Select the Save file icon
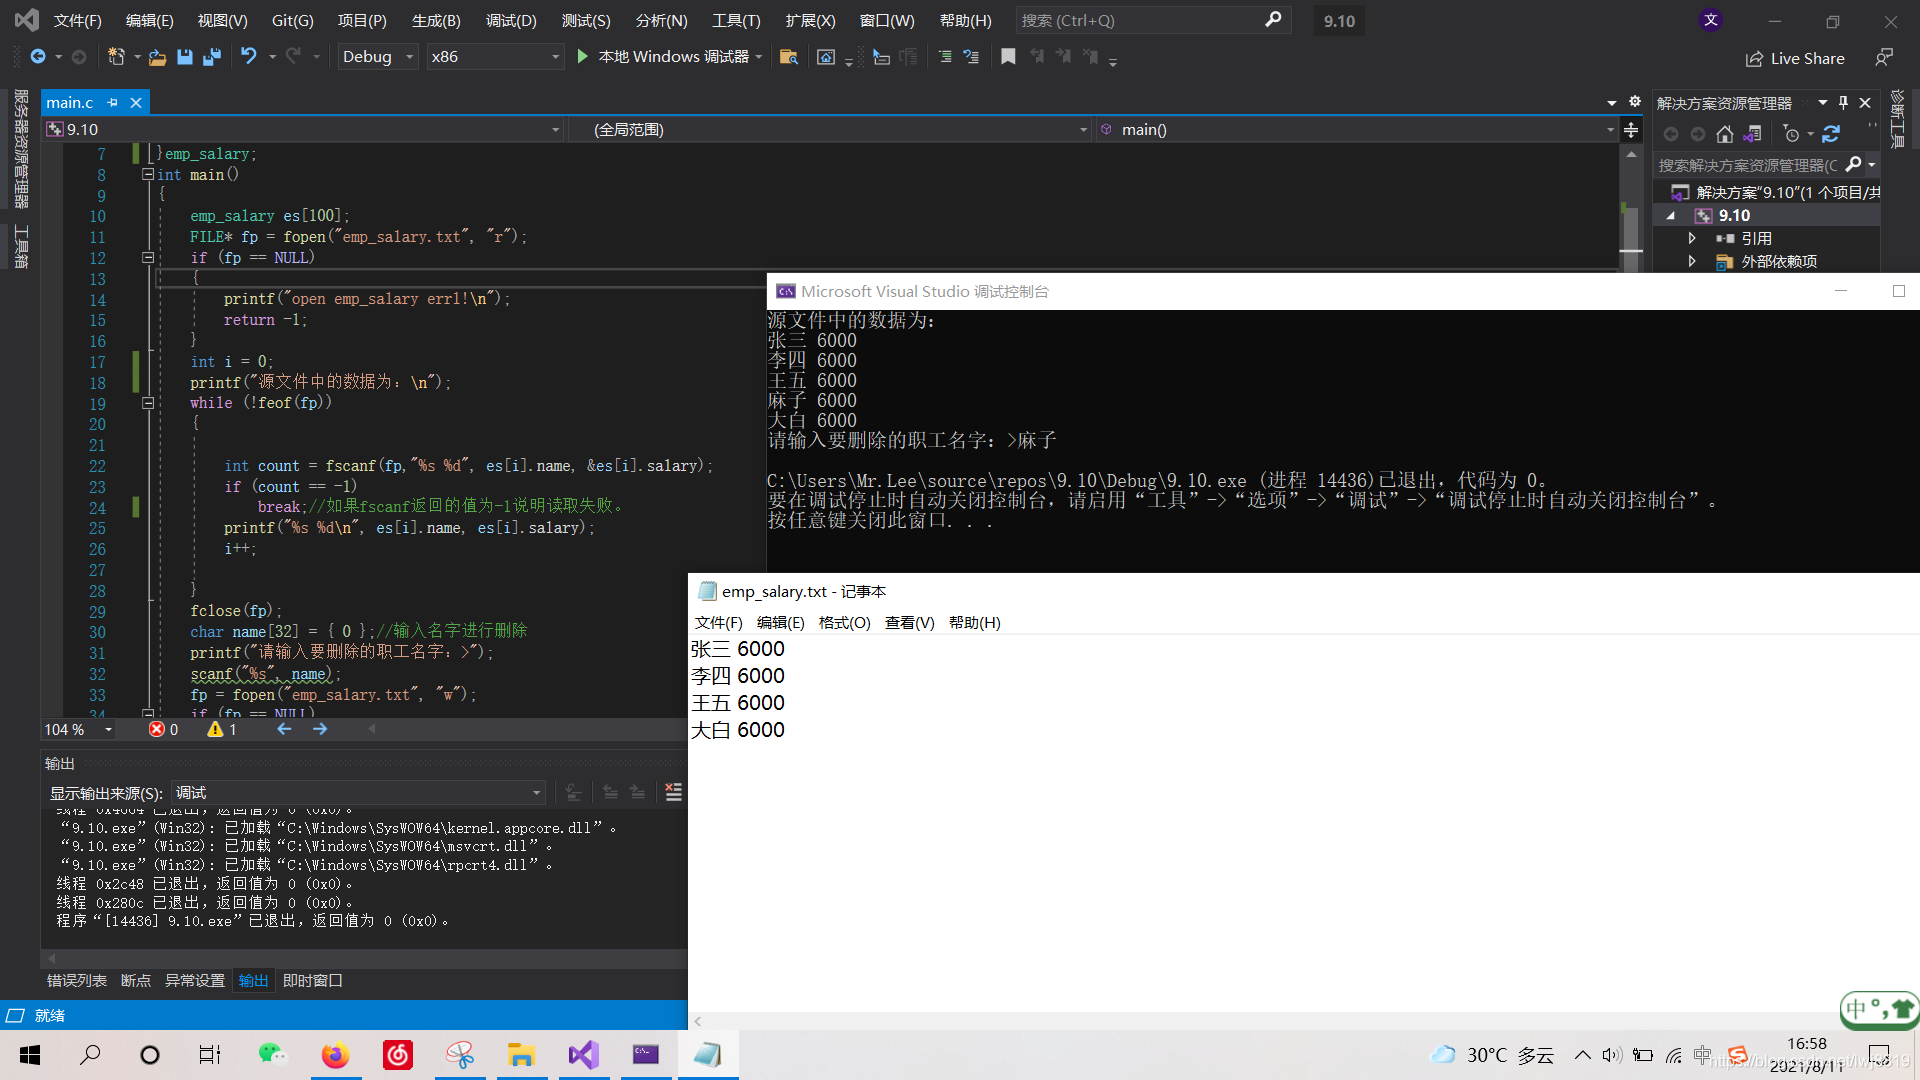 183,57
